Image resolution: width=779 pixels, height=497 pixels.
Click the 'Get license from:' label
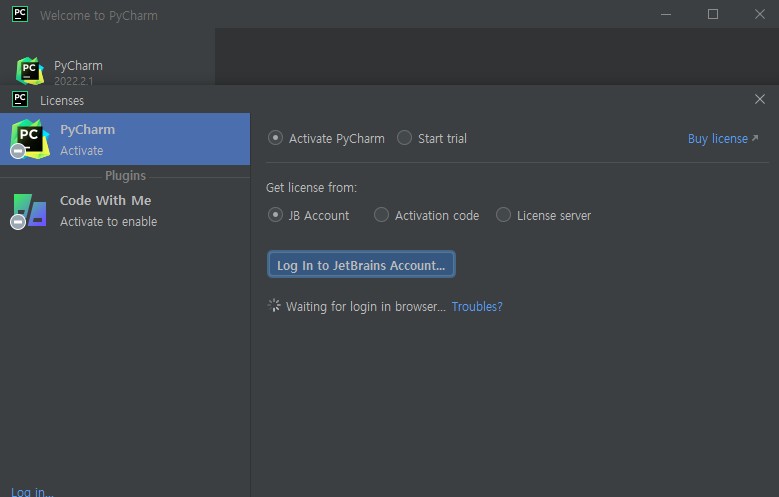pos(311,188)
